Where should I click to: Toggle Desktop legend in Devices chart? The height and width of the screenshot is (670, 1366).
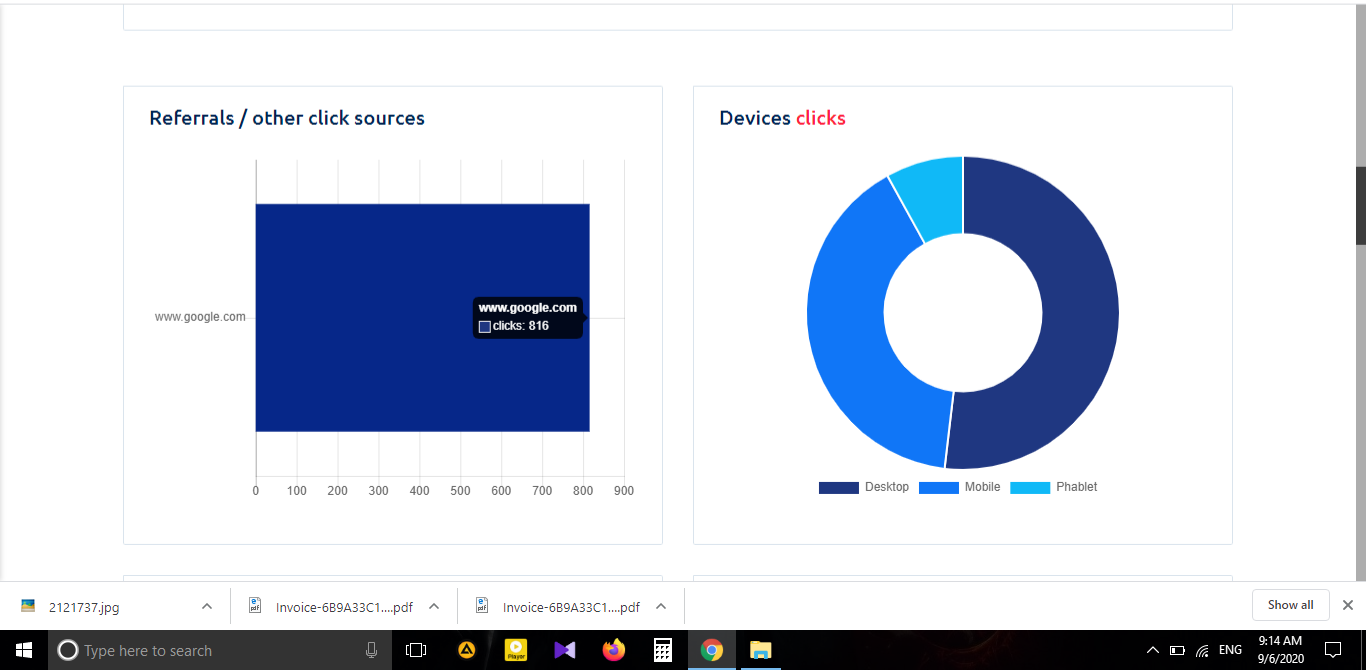864,487
